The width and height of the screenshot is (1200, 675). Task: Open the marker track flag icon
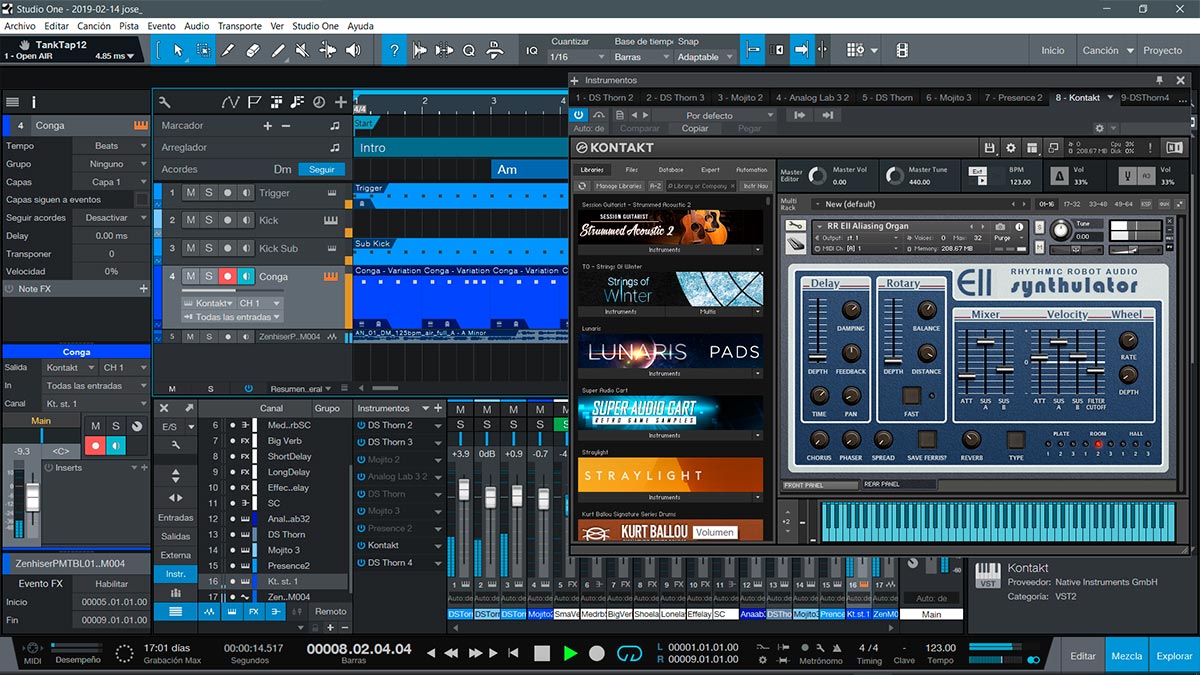coord(254,102)
